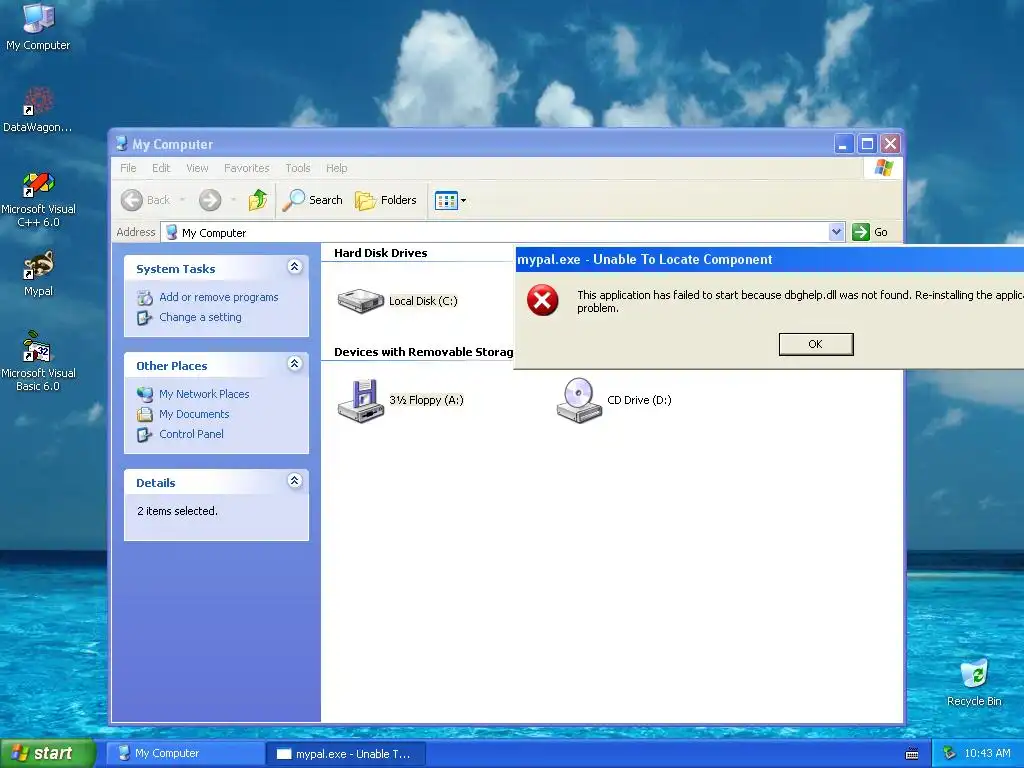Click the Details panel title
The width and height of the screenshot is (1024, 768).
pos(155,483)
